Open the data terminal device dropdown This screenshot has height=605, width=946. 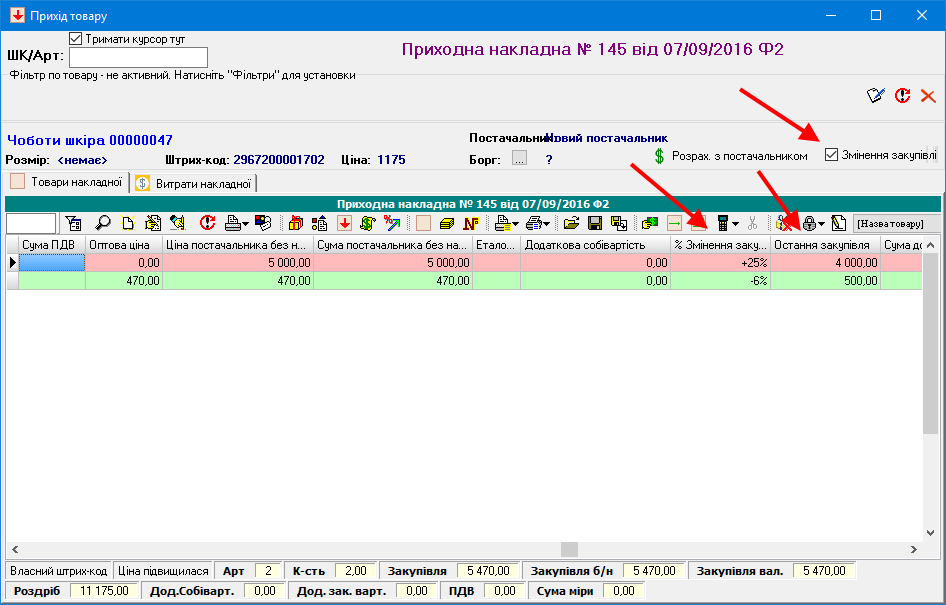[x=736, y=224]
